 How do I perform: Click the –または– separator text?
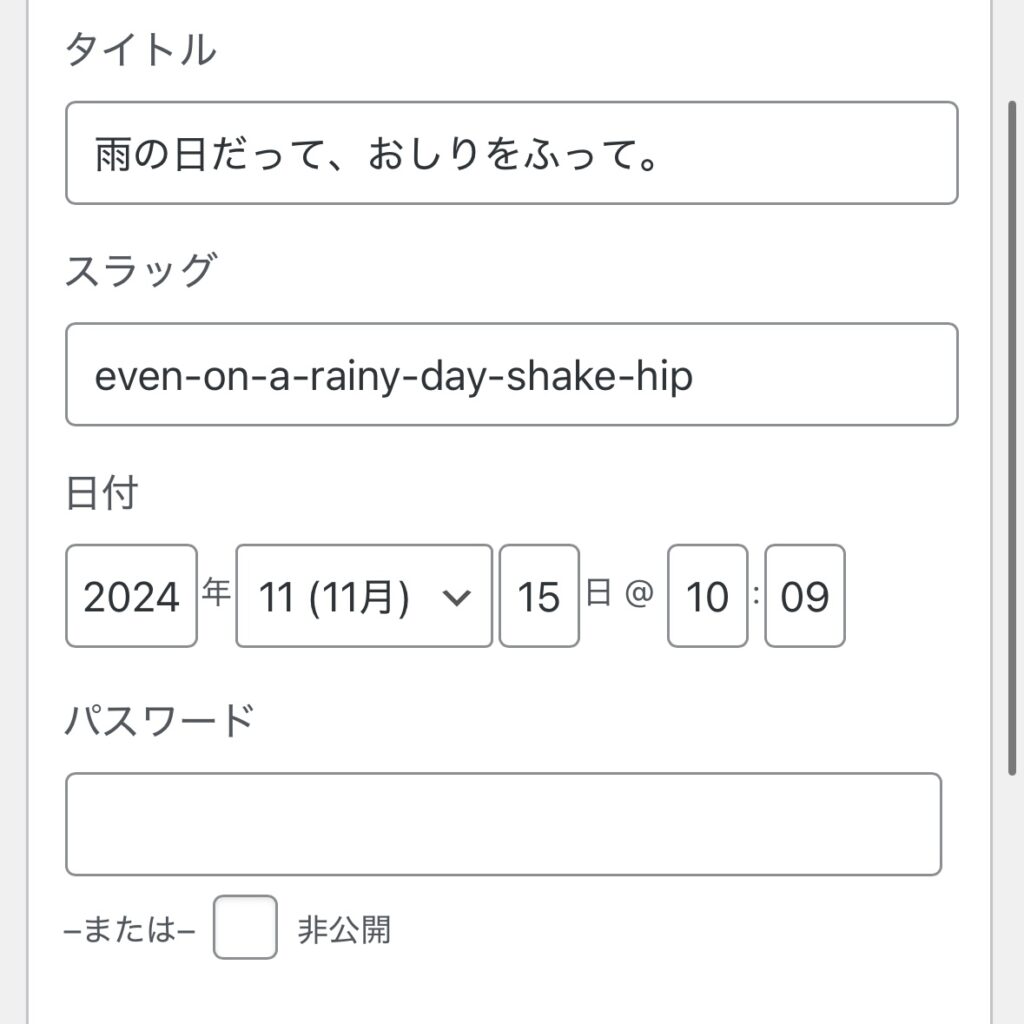pyautogui.click(x=129, y=929)
